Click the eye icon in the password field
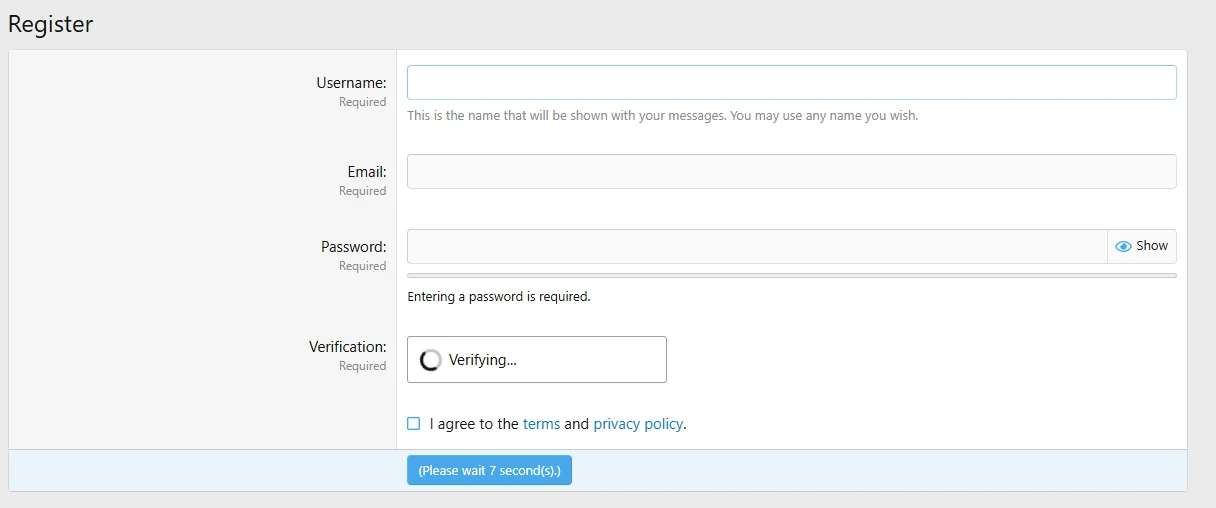The image size is (1216, 508). click(x=1123, y=246)
